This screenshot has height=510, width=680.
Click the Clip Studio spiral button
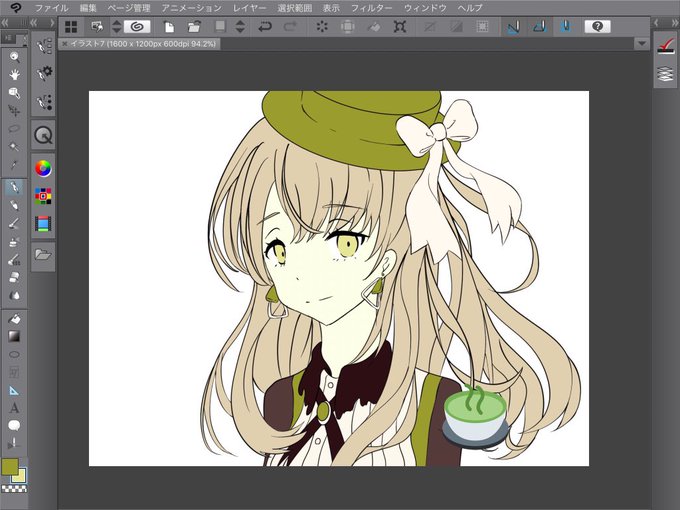click(137, 27)
